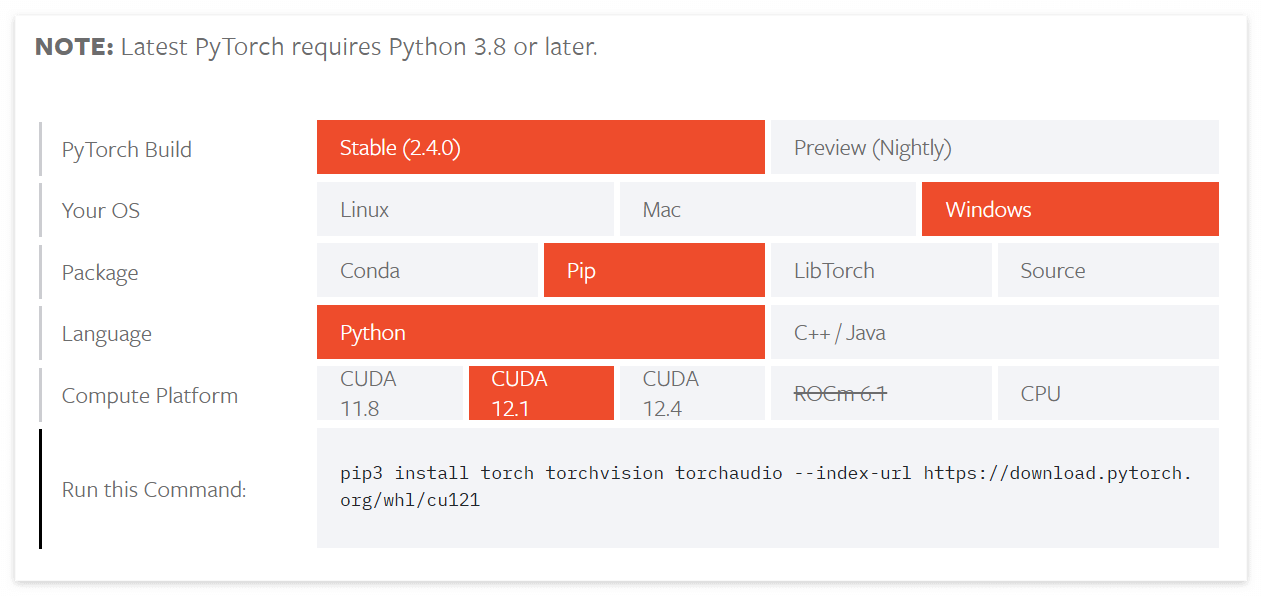
Task: Switch language to C++ / Java
Action: [x=994, y=331]
